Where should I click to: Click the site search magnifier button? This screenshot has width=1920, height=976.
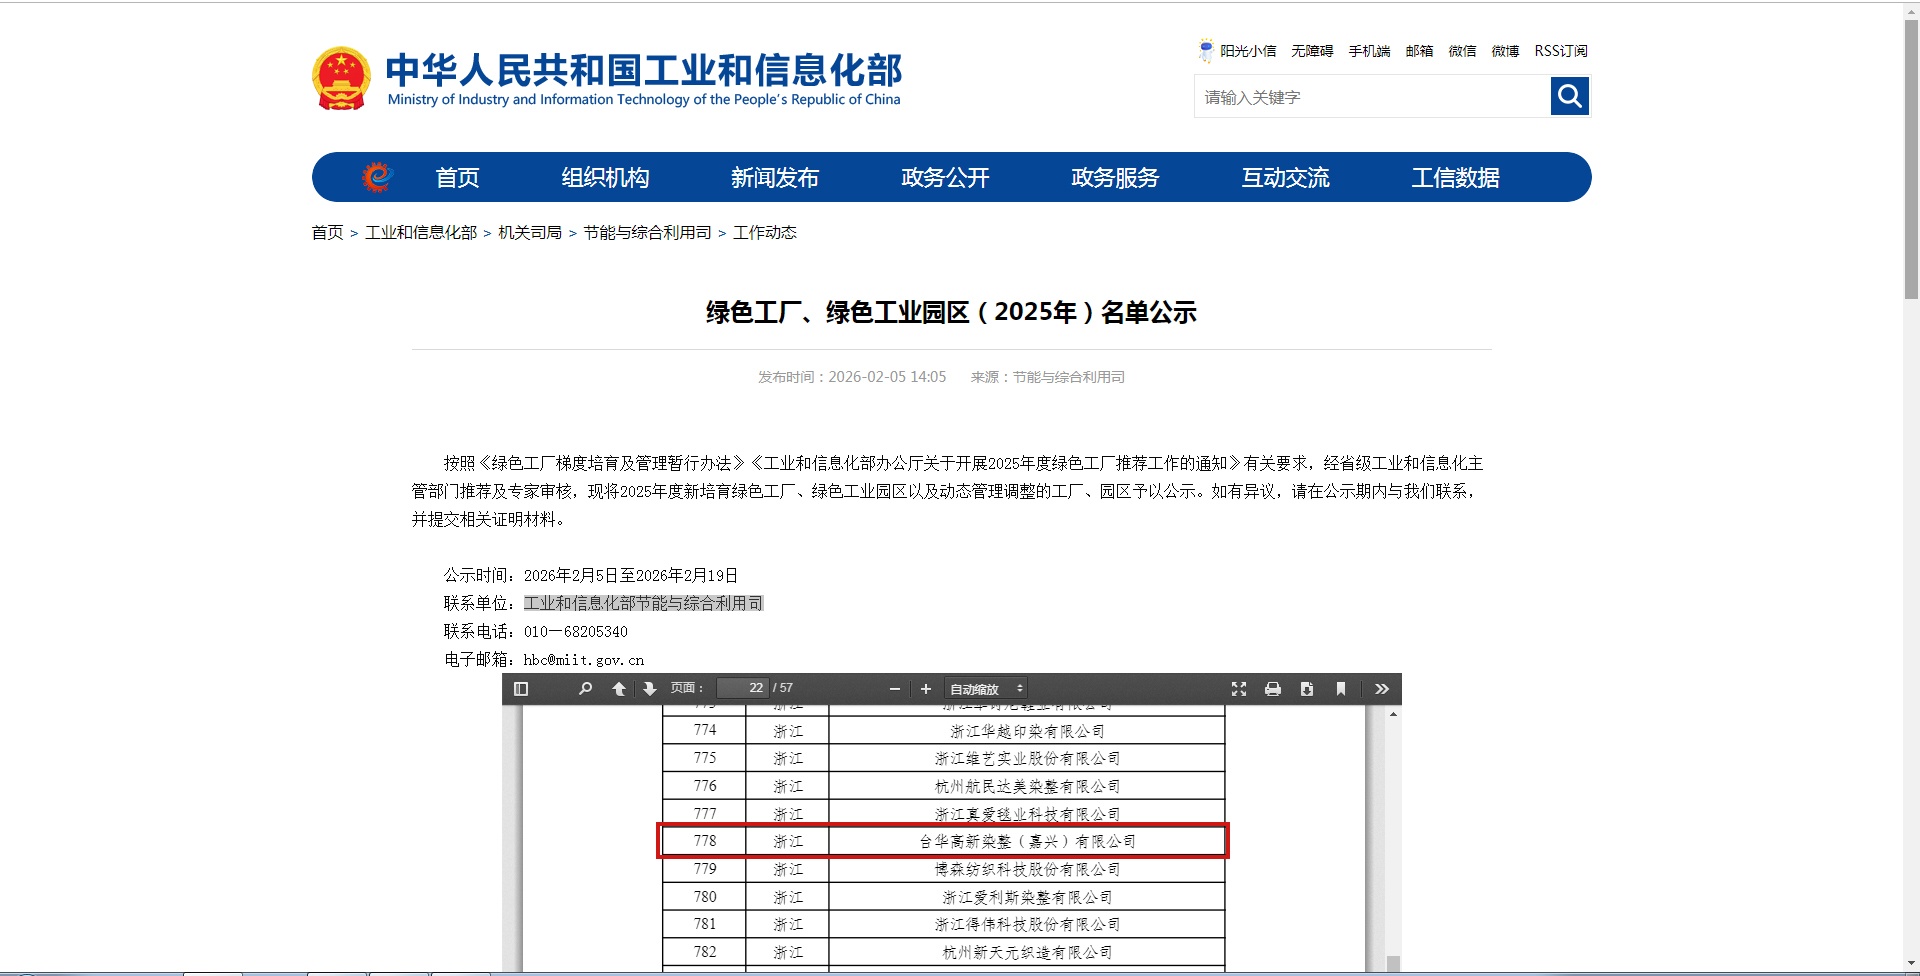click(x=1569, y=97)
